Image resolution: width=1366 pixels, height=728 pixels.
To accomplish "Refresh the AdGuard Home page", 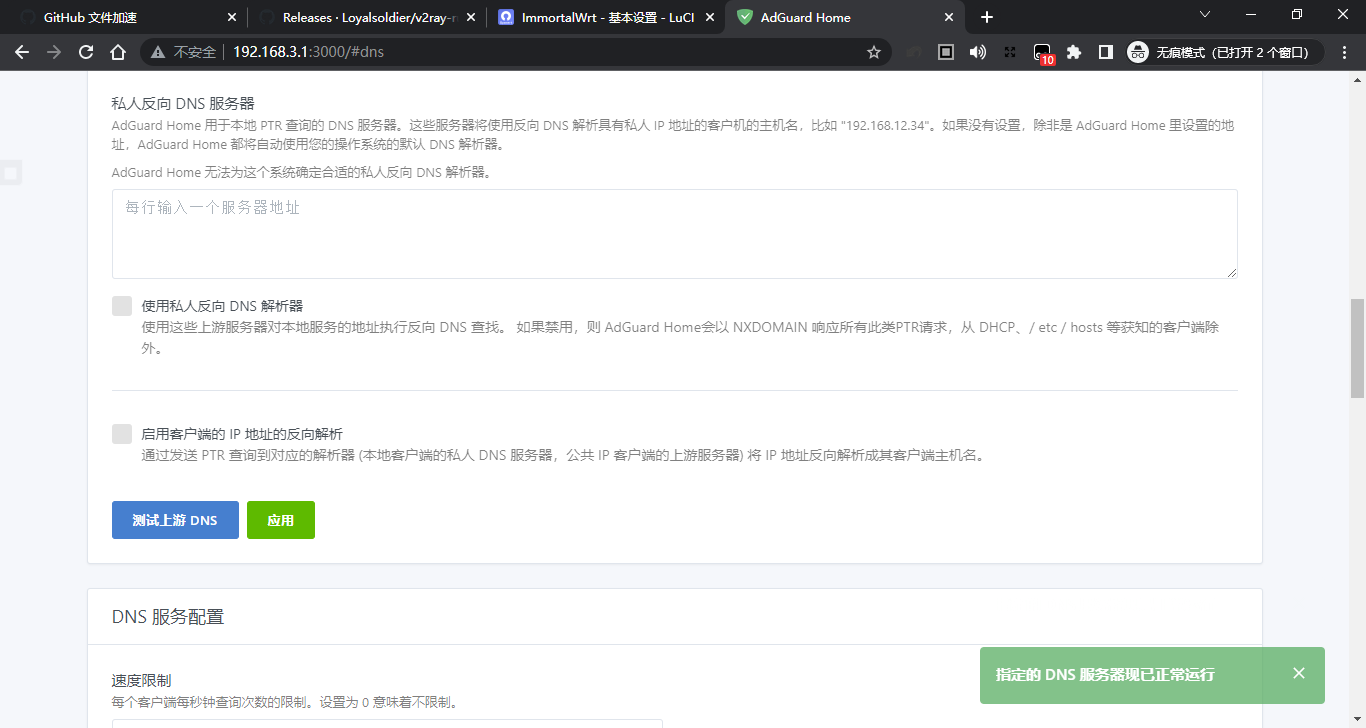I will coord(85,52).
